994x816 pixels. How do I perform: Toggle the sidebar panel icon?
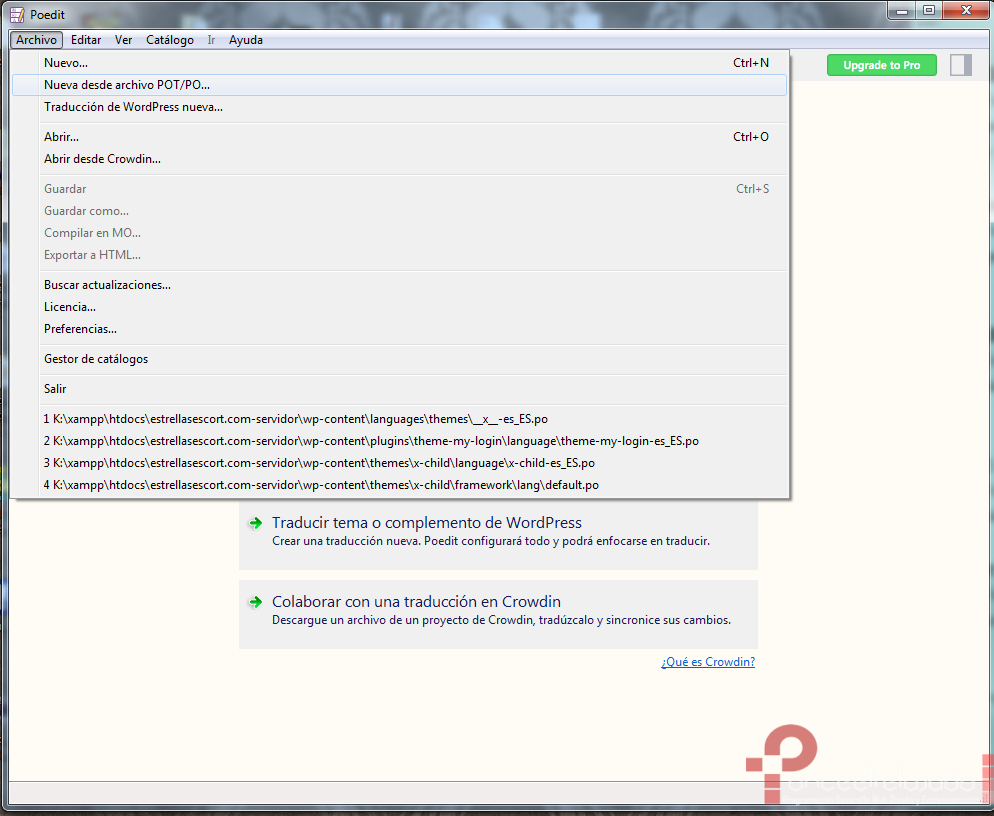tap(960, 65)
